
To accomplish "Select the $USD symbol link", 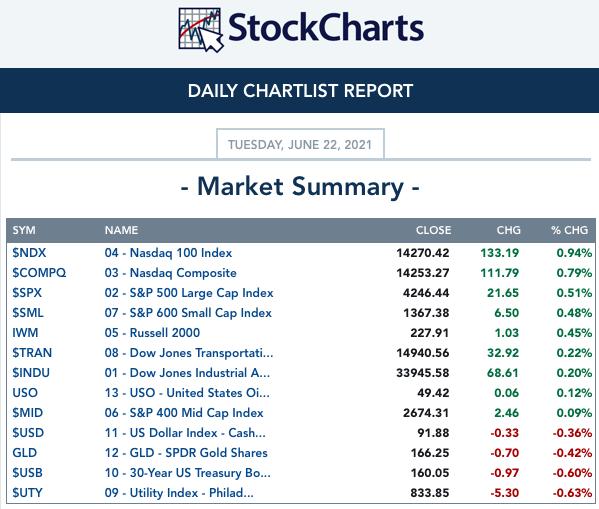I will point(28,433).
